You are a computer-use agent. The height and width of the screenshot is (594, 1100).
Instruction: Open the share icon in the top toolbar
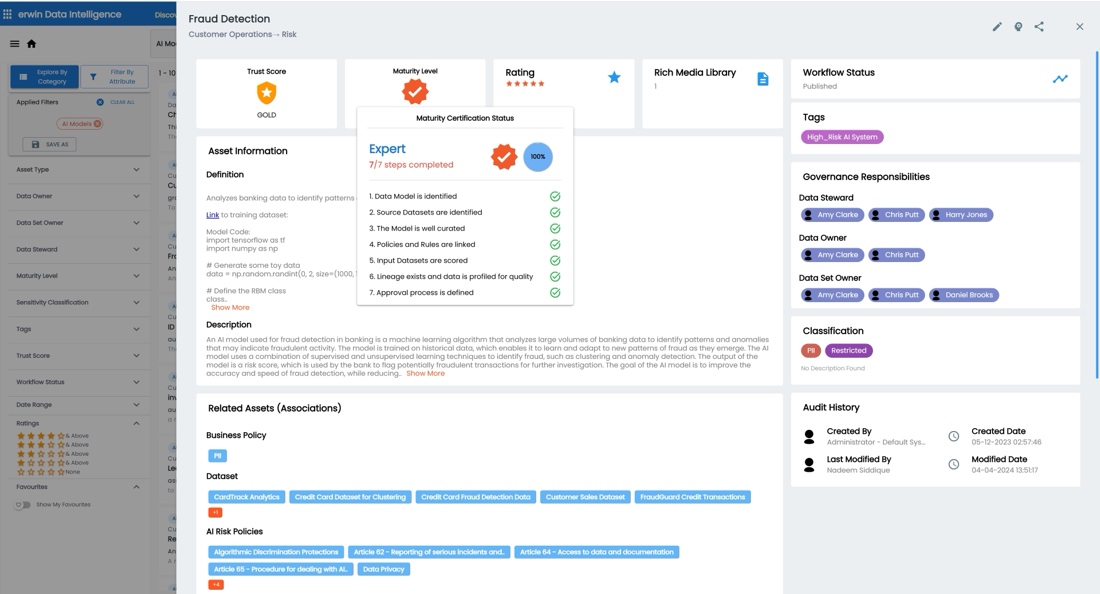1040,27
